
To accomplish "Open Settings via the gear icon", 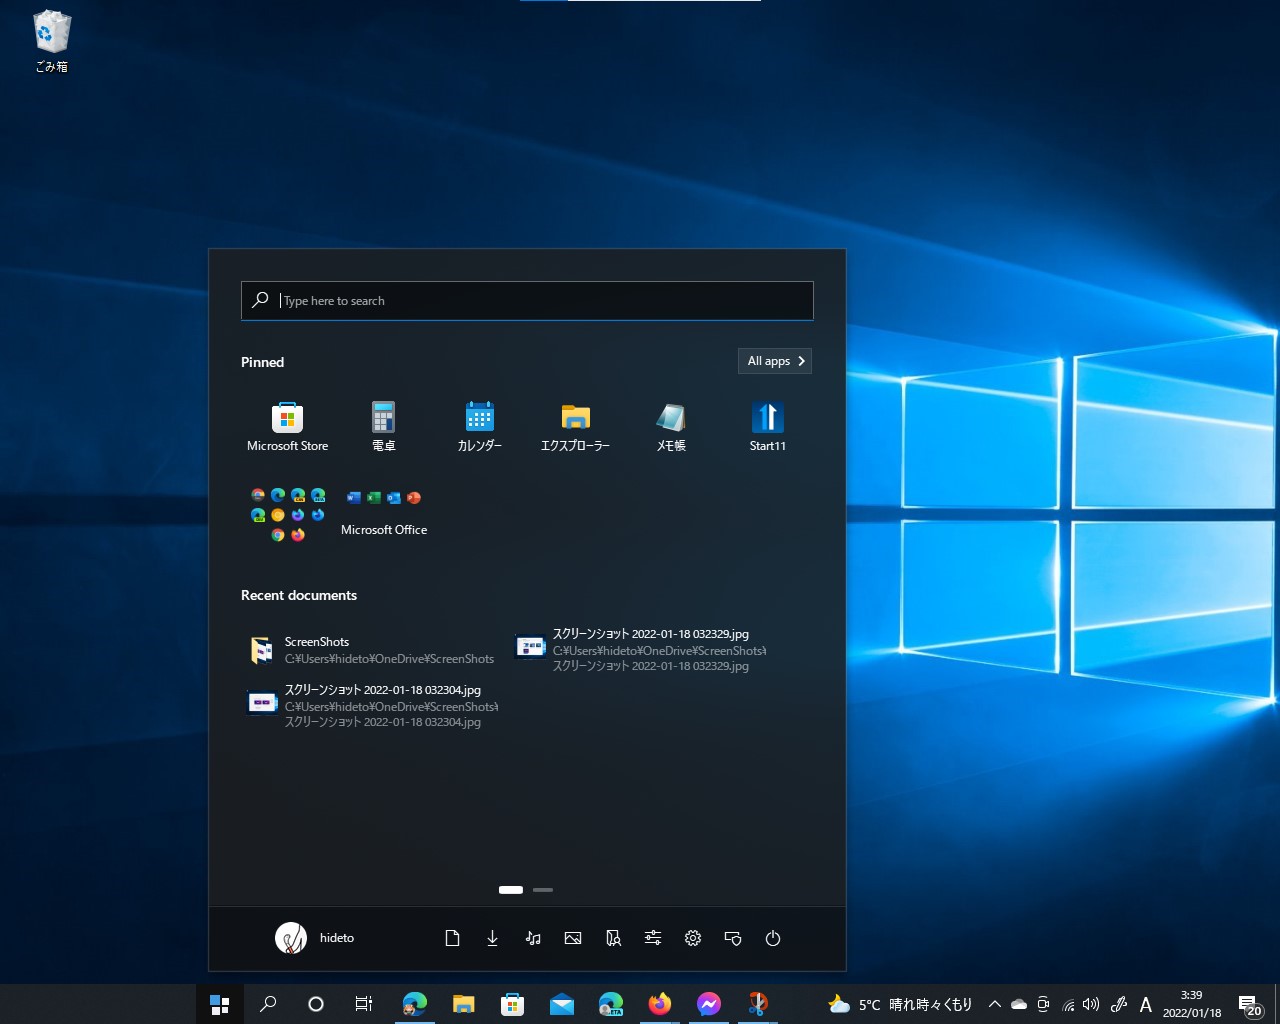I will (x=693, y=938).
